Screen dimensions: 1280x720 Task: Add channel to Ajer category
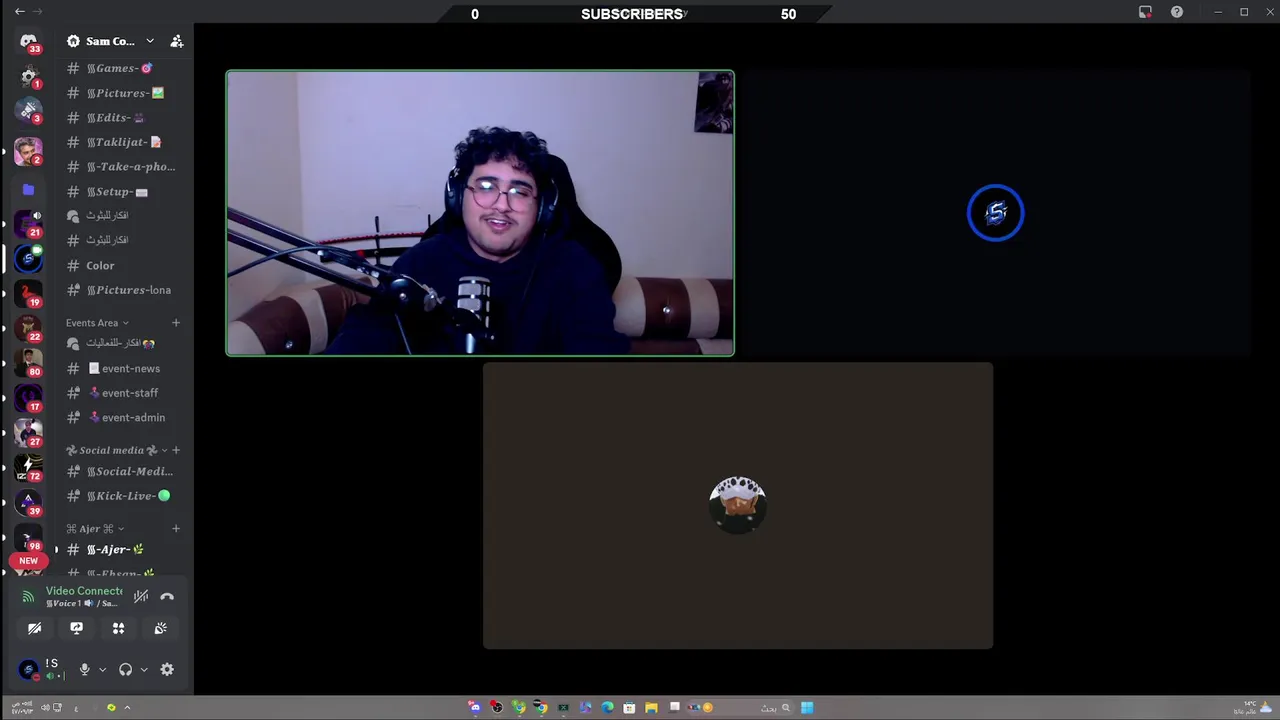click(x=176, y=528)
